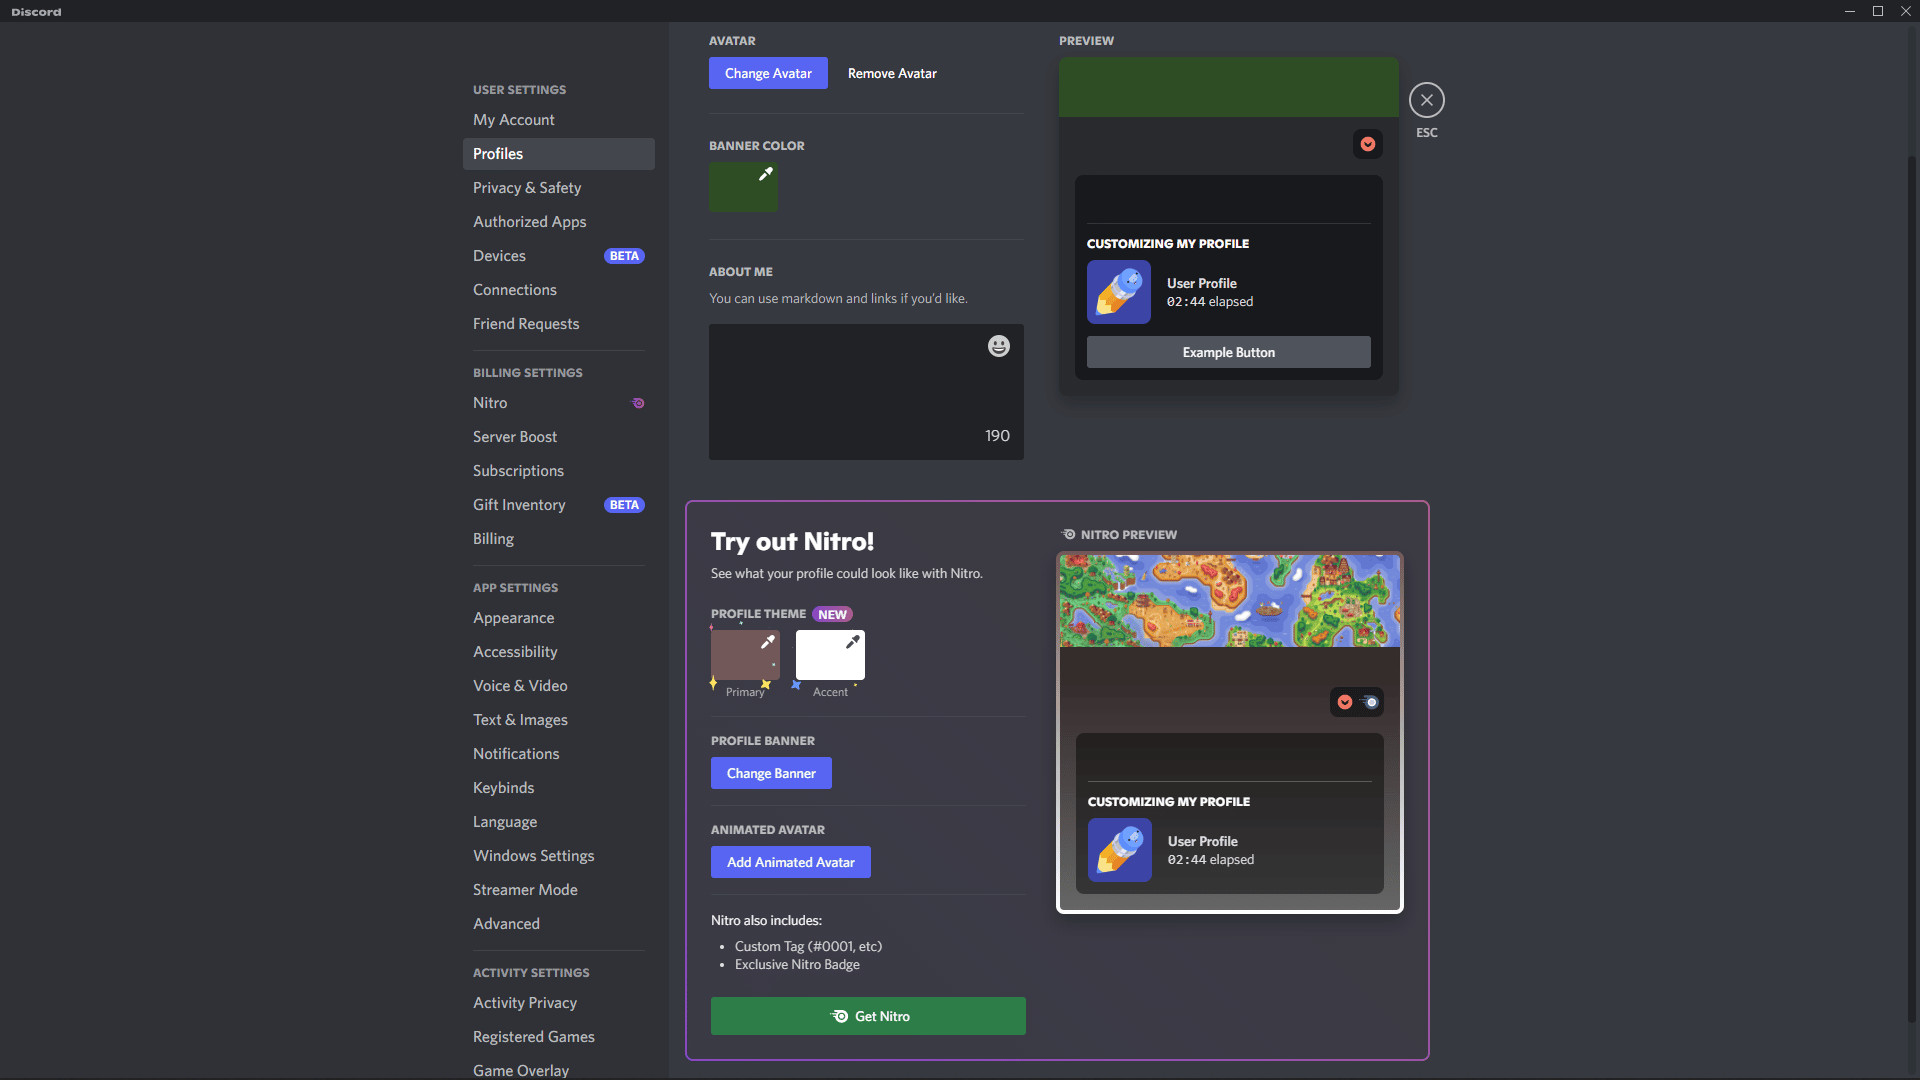Open Billing settings
Viewport: 1920px width, 1080px height.
pos(558,539)
